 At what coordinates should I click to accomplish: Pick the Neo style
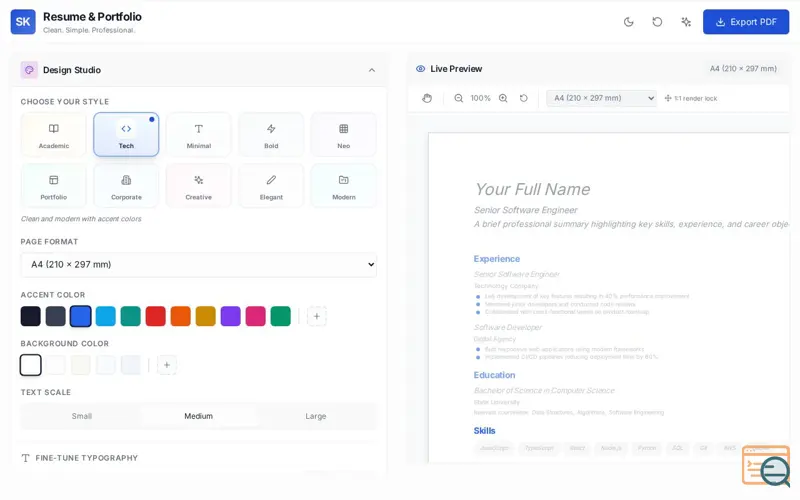pyautogui.click(x=343, y=135)
